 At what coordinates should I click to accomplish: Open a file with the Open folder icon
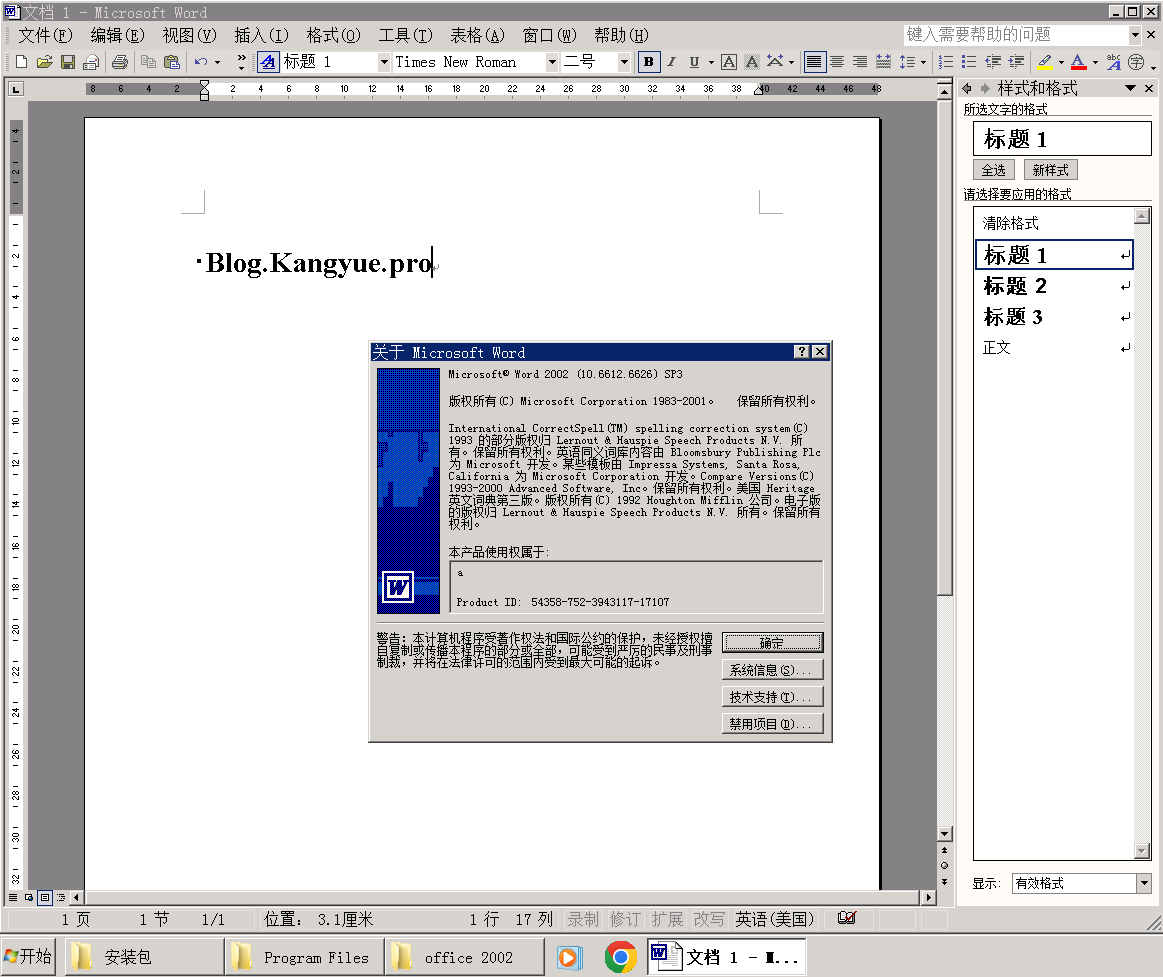(44, 62)
